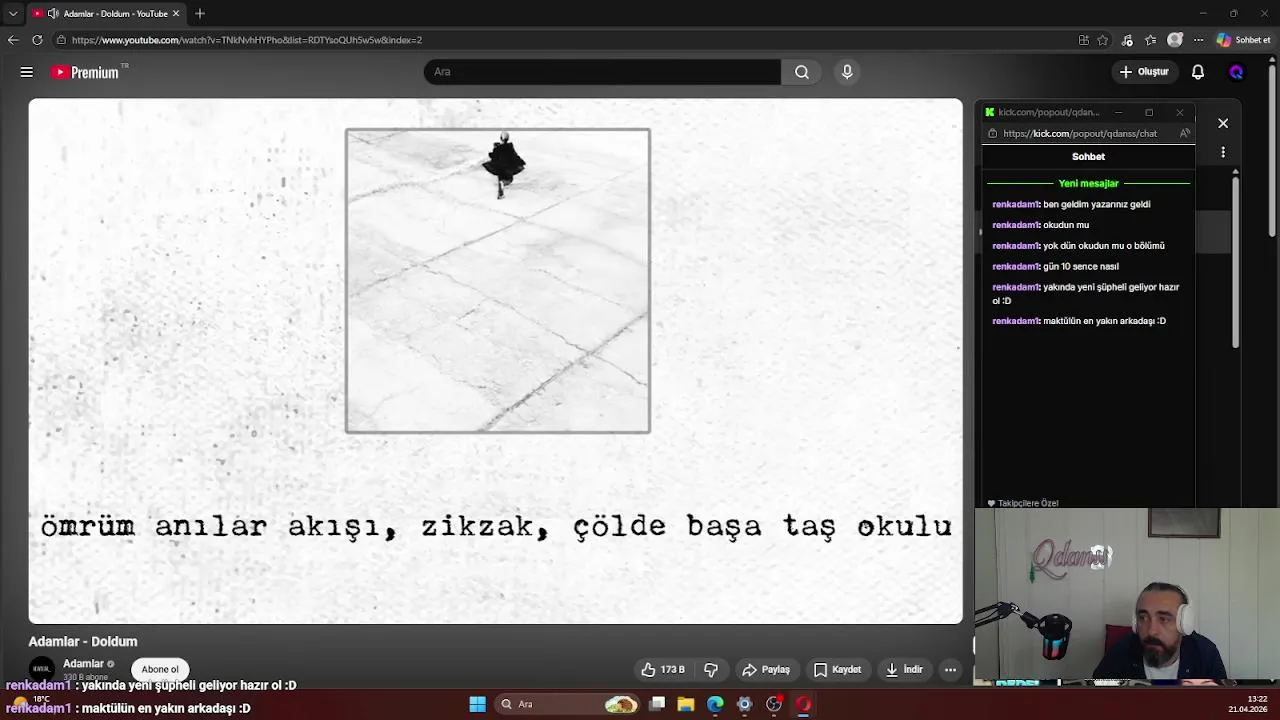Select the Adamlar - Doldum YouTube tab

pos(105,14)
